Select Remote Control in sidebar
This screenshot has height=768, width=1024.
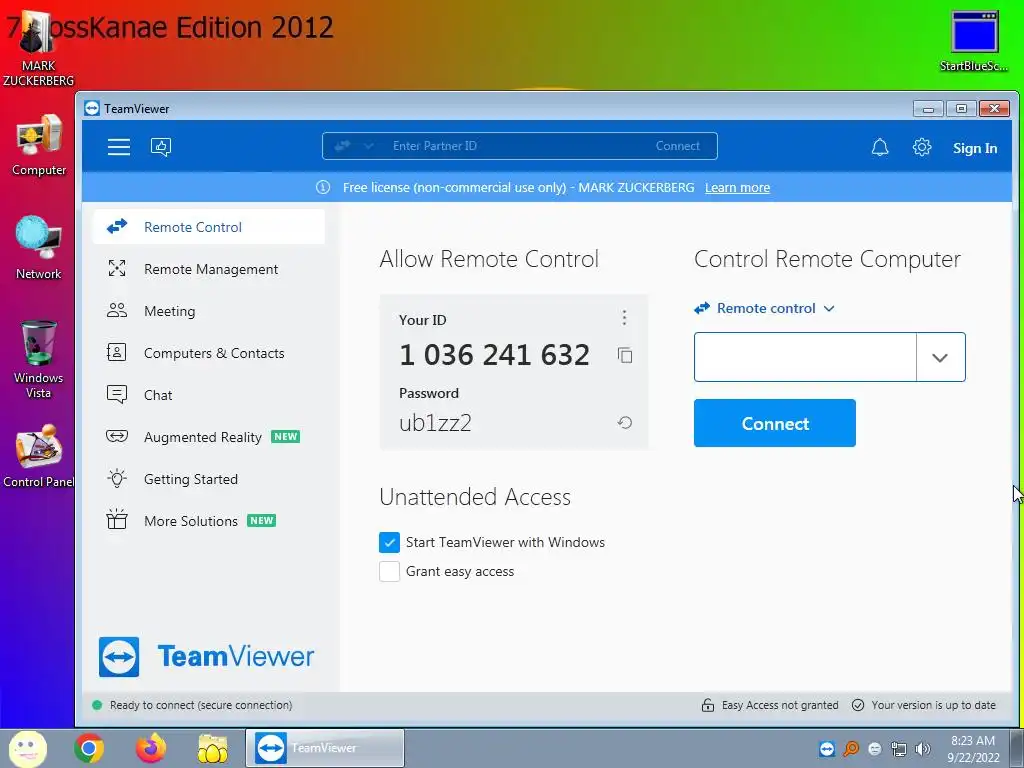(x=209, y=227)
